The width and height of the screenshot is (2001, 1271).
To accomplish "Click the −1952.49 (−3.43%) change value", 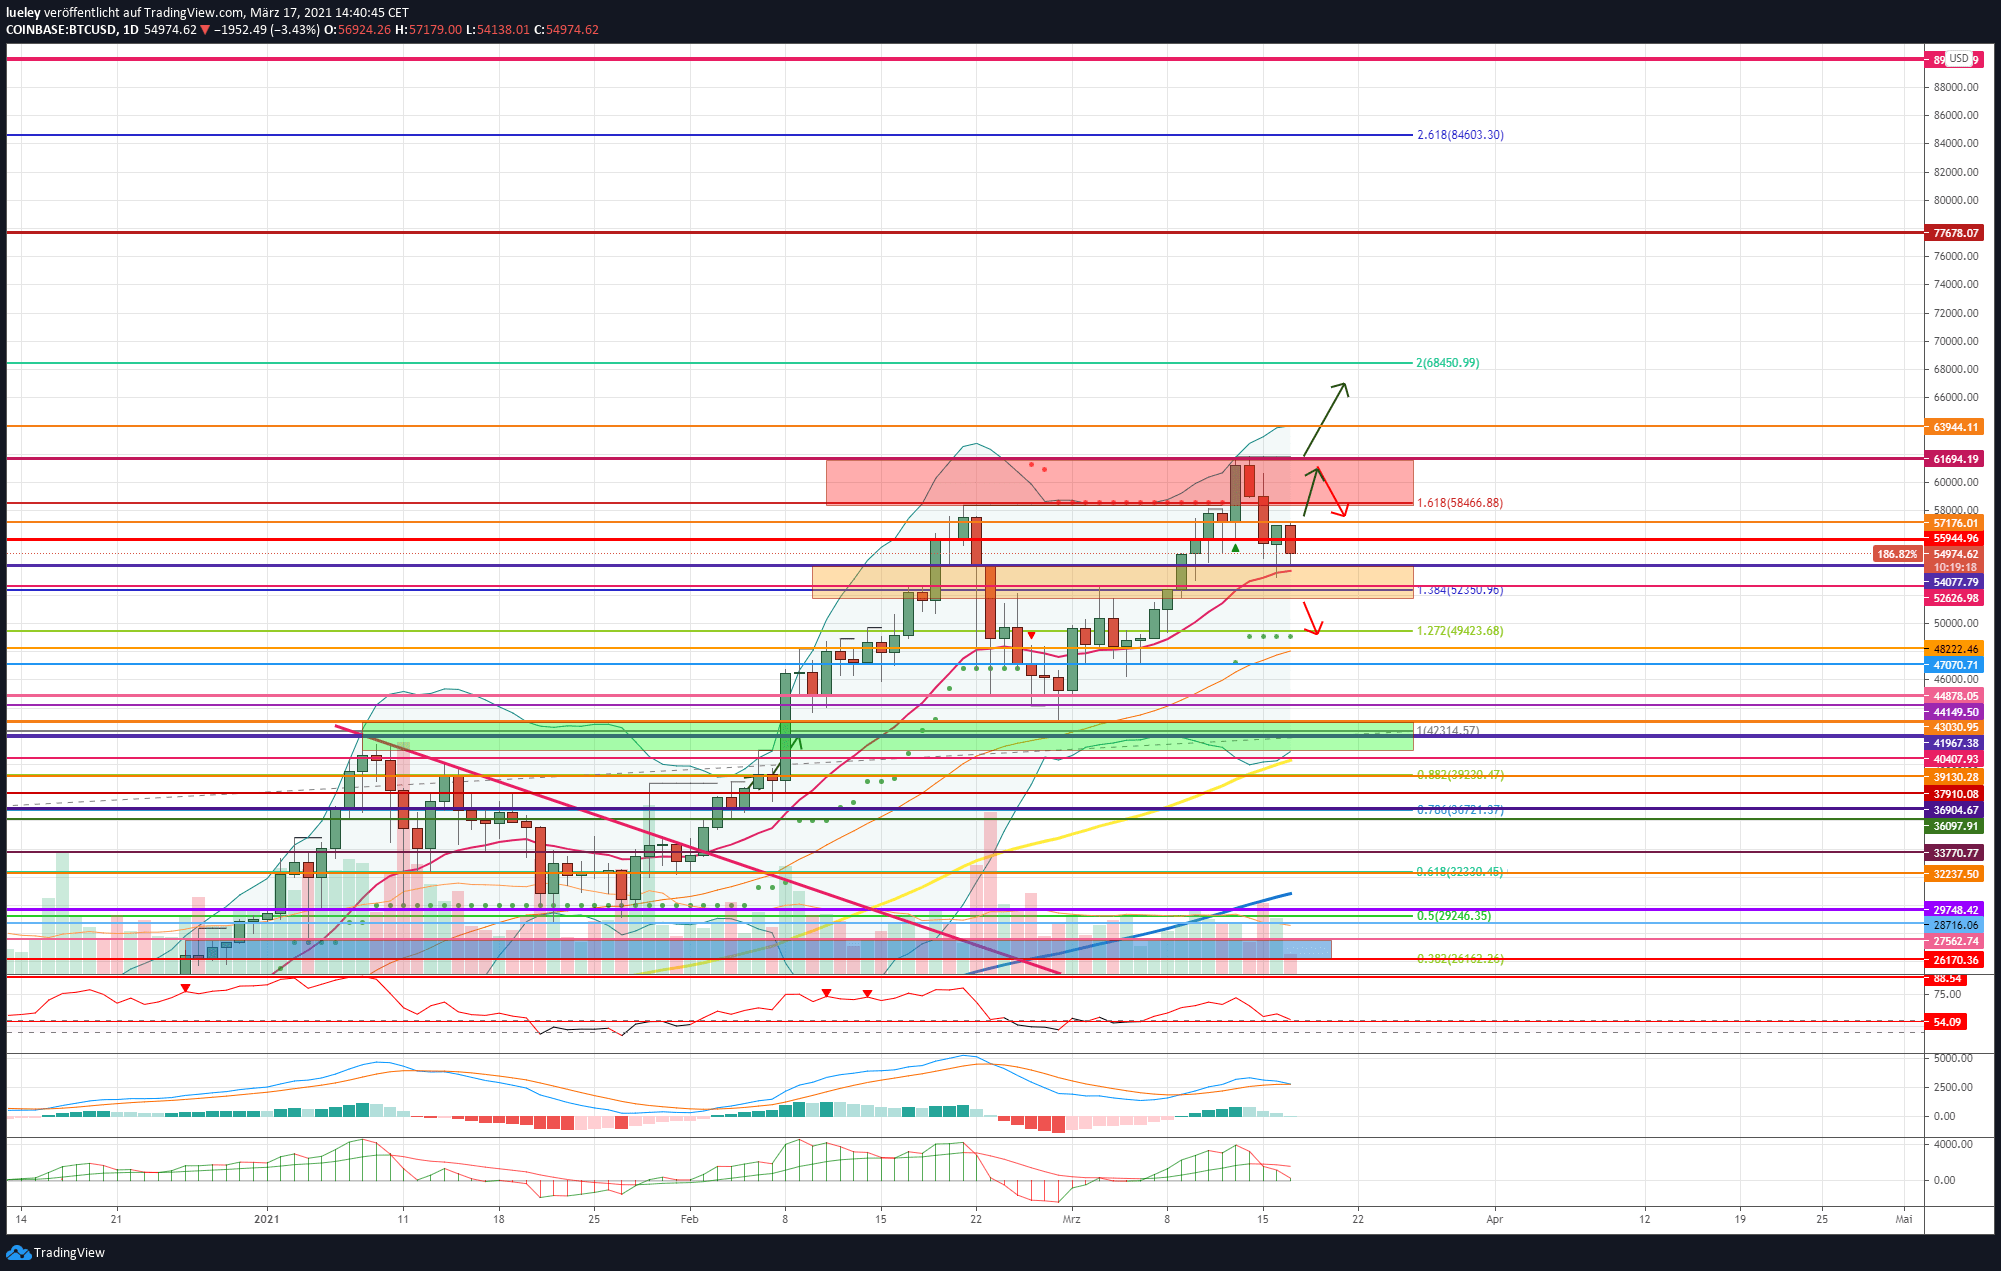I will tap(267, 30).
